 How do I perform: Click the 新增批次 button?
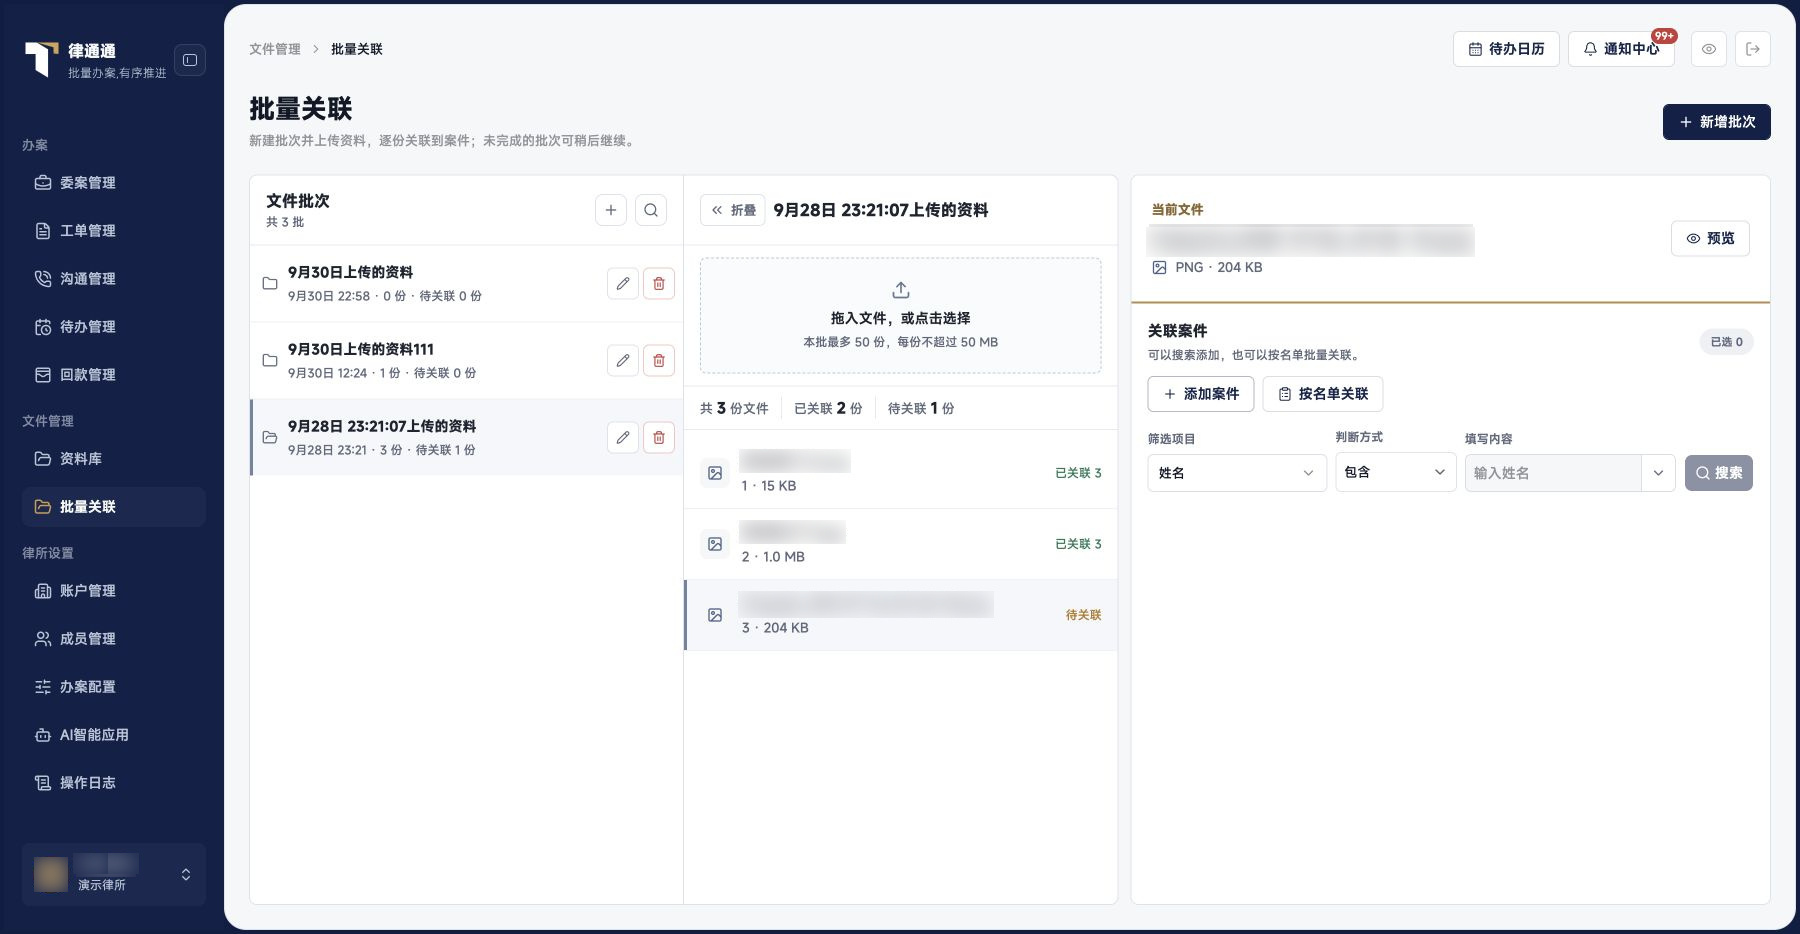pos(1717,122)
